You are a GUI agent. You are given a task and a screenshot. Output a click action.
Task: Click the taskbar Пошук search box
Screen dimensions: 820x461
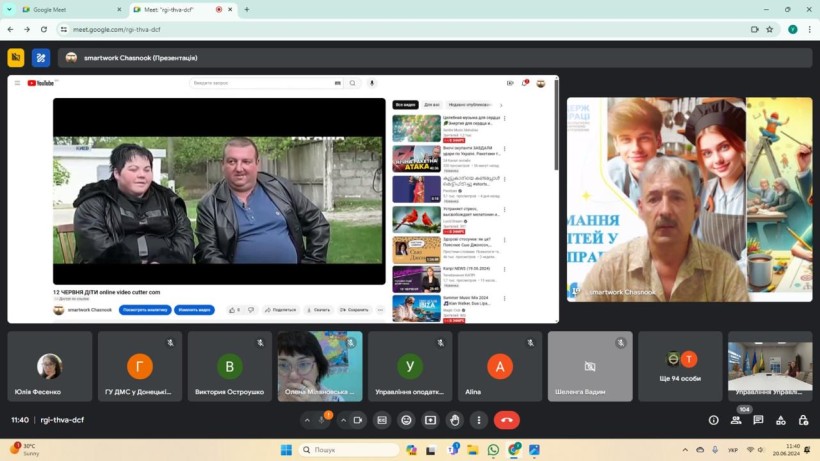coord(349,450)
